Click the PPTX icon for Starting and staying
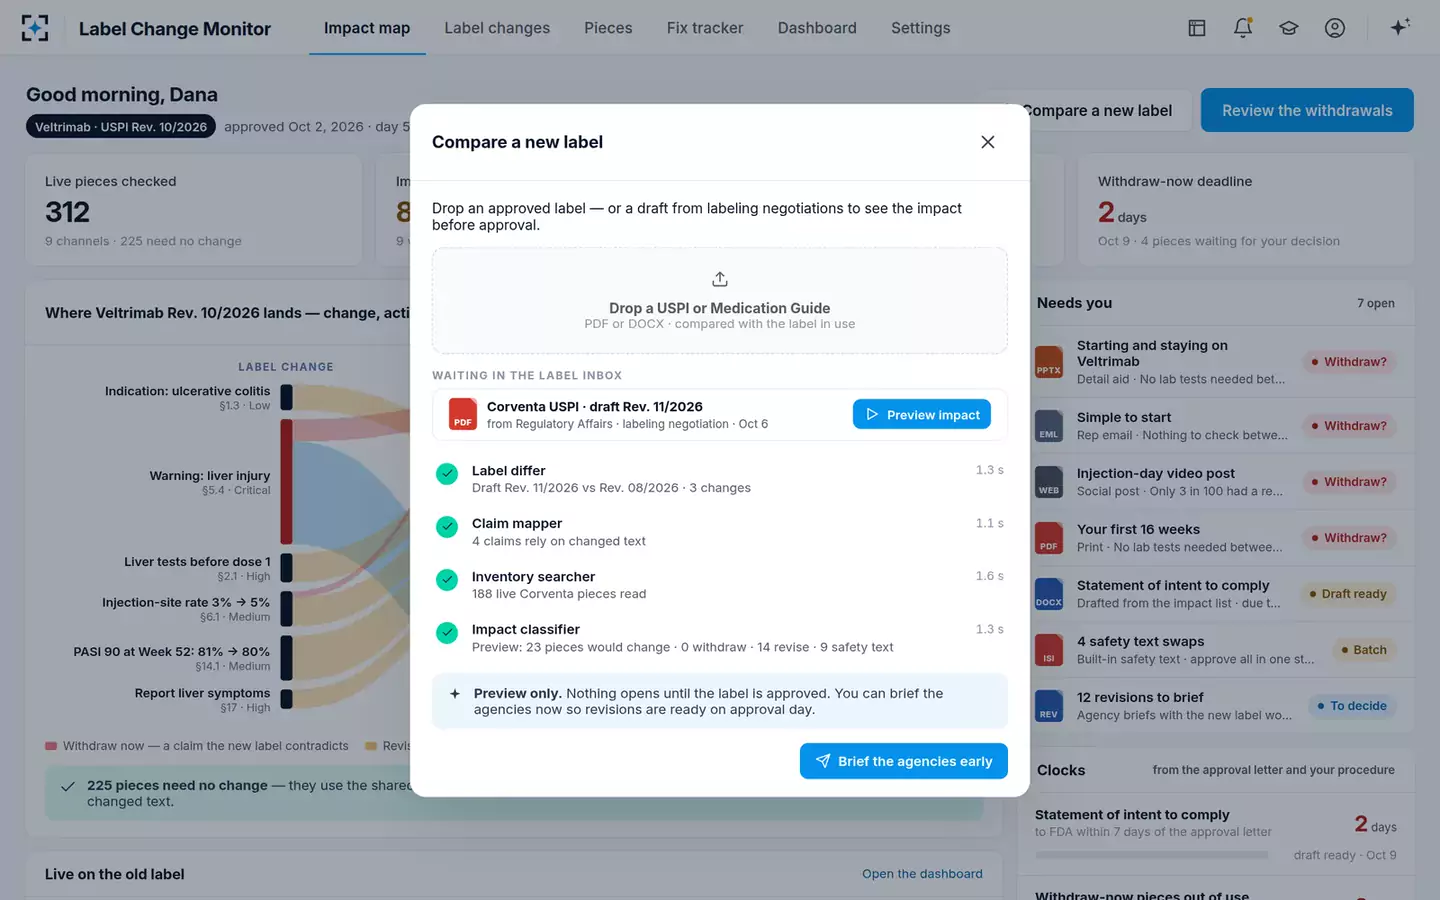Viewport: 1440px width, 900px height. tap(1049, 362)
